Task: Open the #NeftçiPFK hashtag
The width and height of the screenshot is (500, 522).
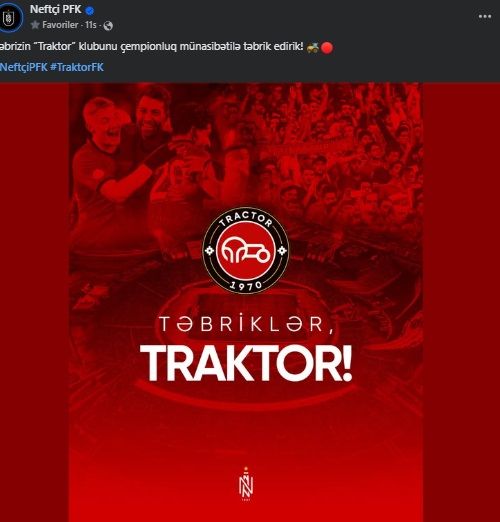Action: tap(24, 67)
